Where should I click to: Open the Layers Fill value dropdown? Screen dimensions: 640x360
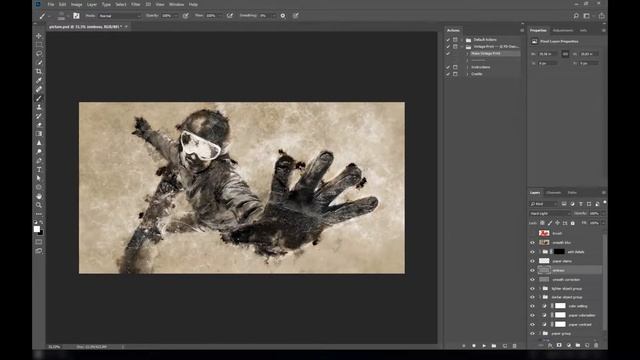coord(603,223)
